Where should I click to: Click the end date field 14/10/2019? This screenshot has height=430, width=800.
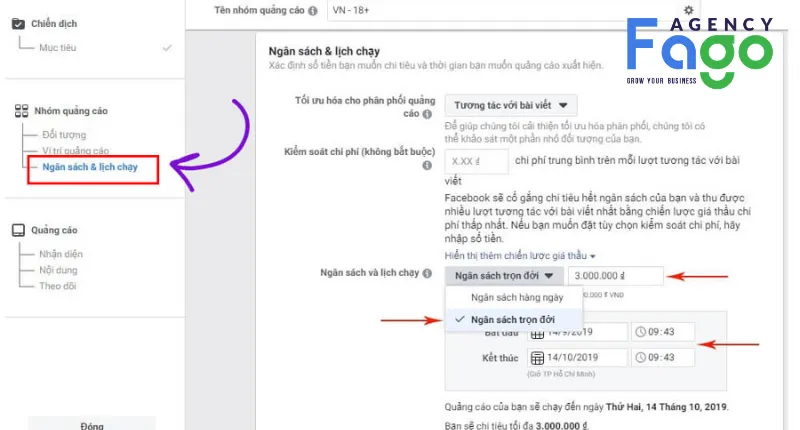pos(578,358)
